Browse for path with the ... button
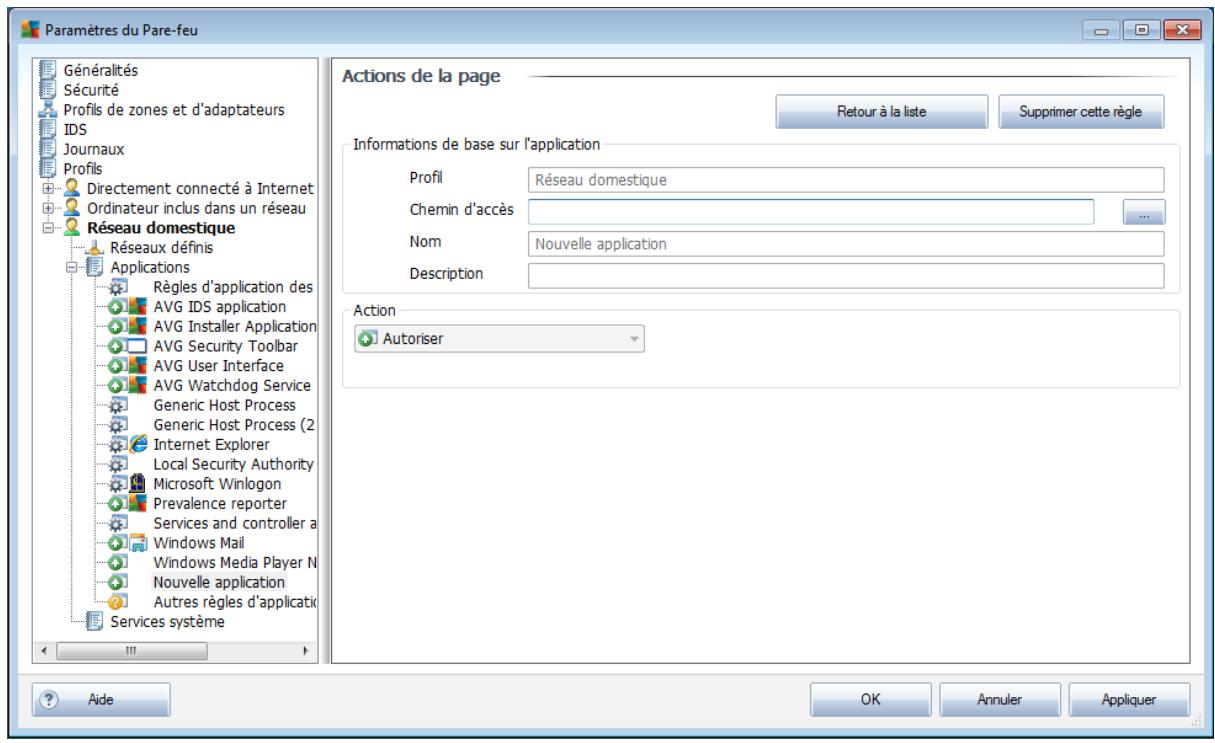 (1145, 211)
